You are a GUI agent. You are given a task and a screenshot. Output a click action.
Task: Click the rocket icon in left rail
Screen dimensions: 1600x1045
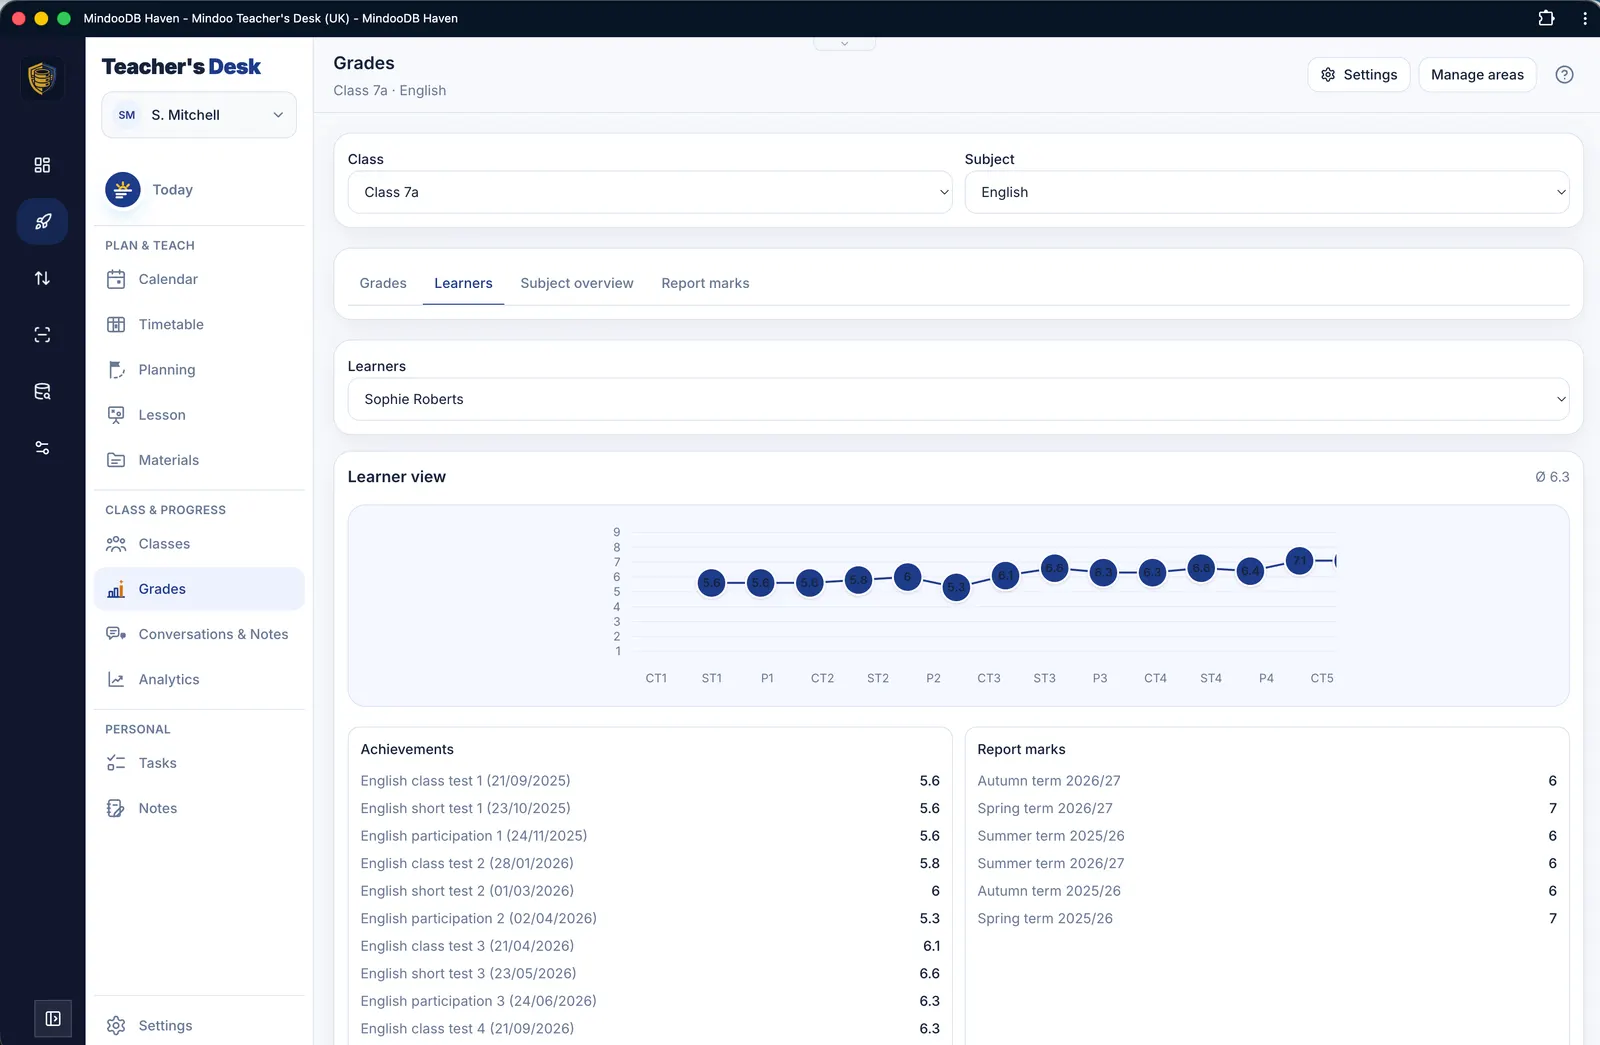(x=42, y=222)
